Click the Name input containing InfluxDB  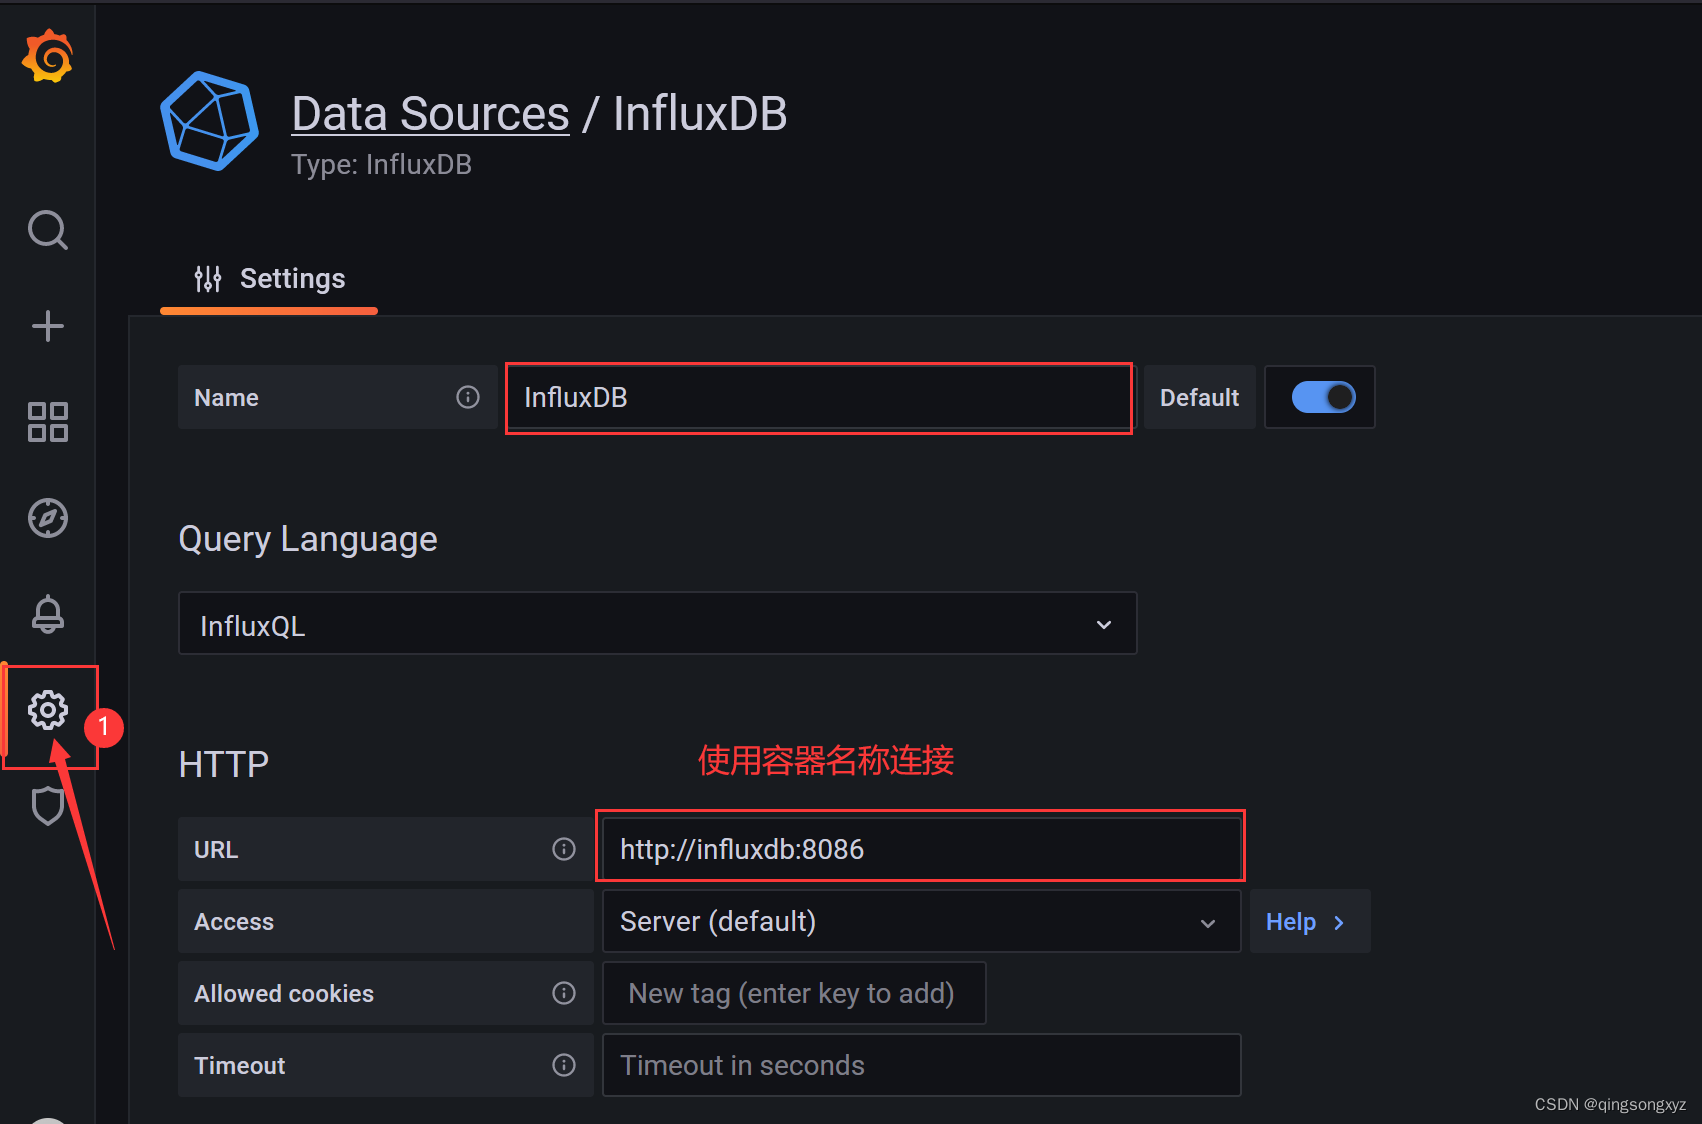(819, 397)
